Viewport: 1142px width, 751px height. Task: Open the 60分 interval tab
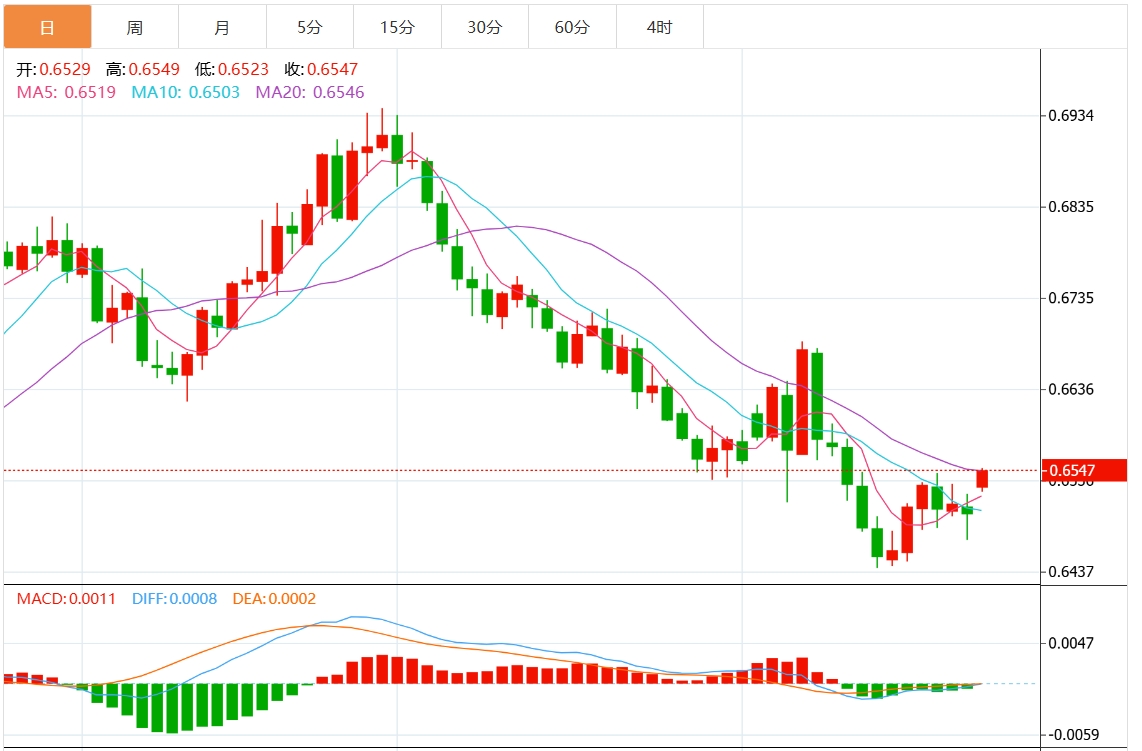572,27
